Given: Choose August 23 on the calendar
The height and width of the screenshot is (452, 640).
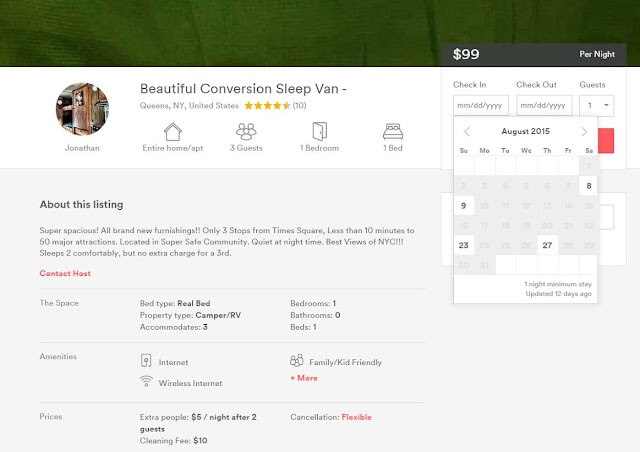Looking at the screenshot, I should click(463, 245).
